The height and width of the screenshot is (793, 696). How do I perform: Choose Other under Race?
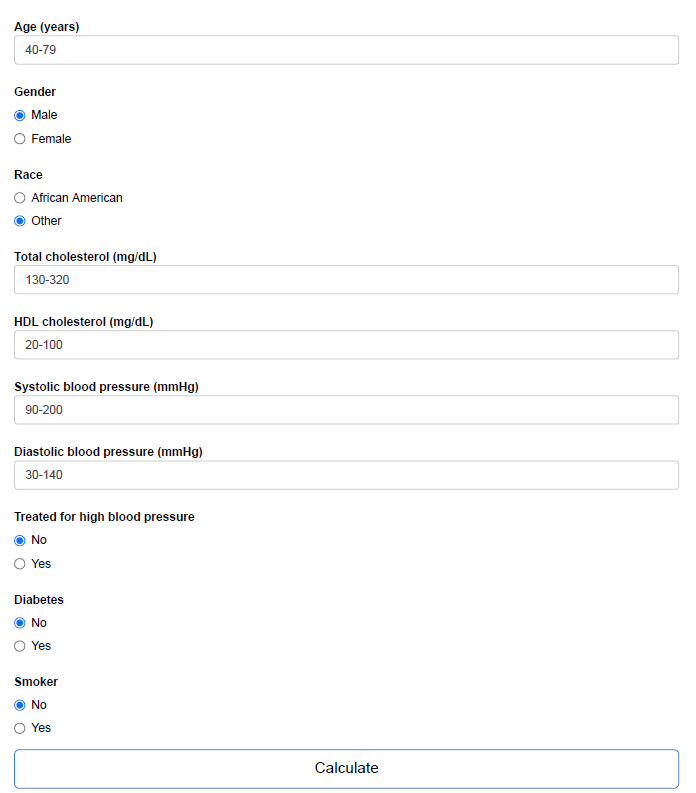20,221
